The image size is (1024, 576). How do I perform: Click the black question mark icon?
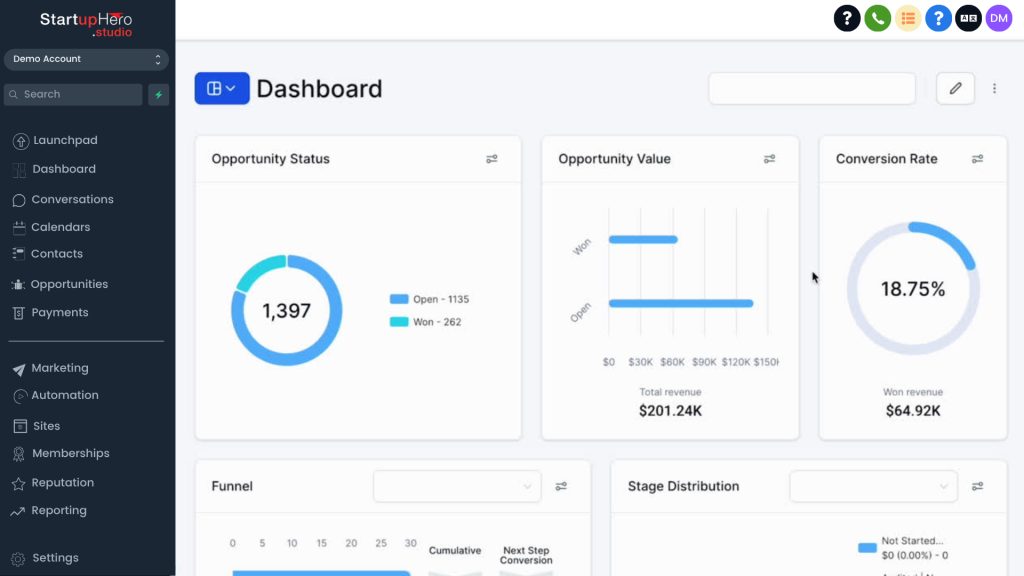(x=847, y=18)
